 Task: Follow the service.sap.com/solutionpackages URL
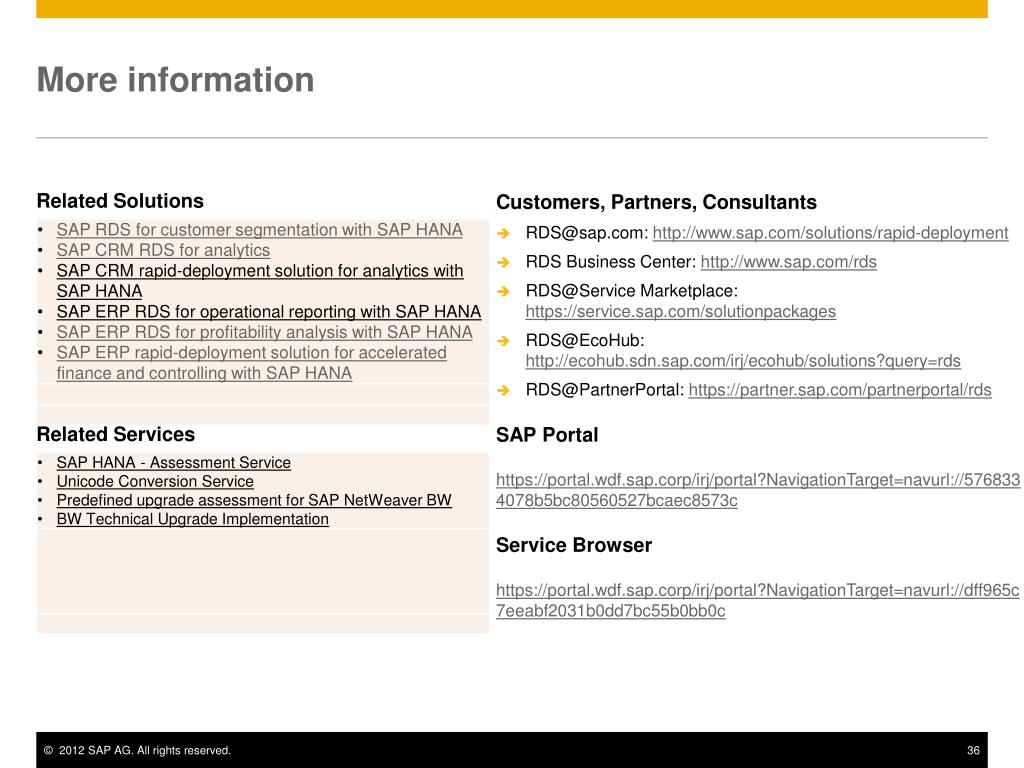point(680,312)
